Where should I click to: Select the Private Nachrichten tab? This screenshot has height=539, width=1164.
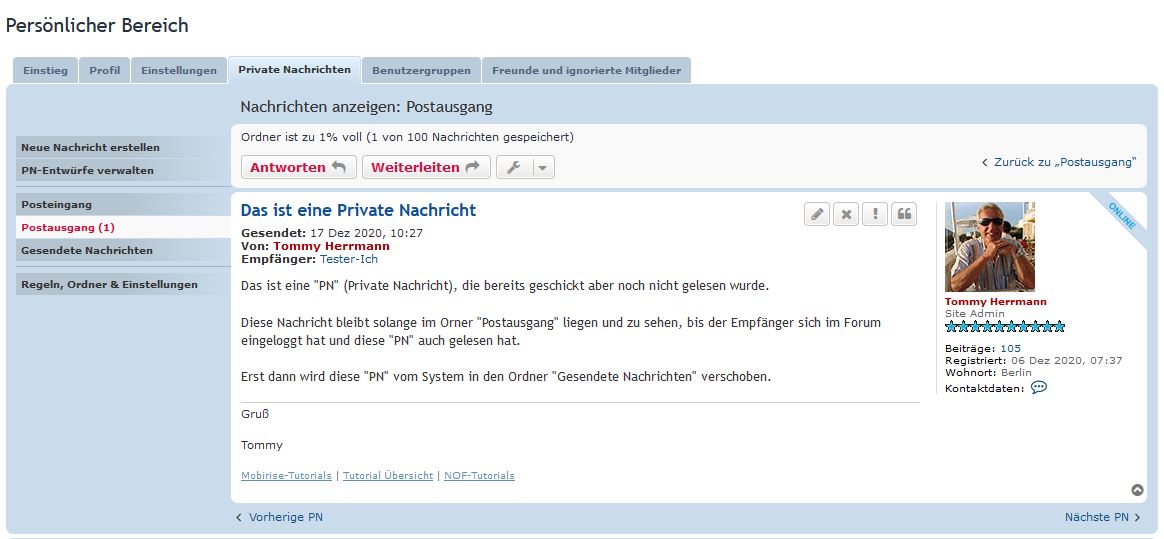295,70
